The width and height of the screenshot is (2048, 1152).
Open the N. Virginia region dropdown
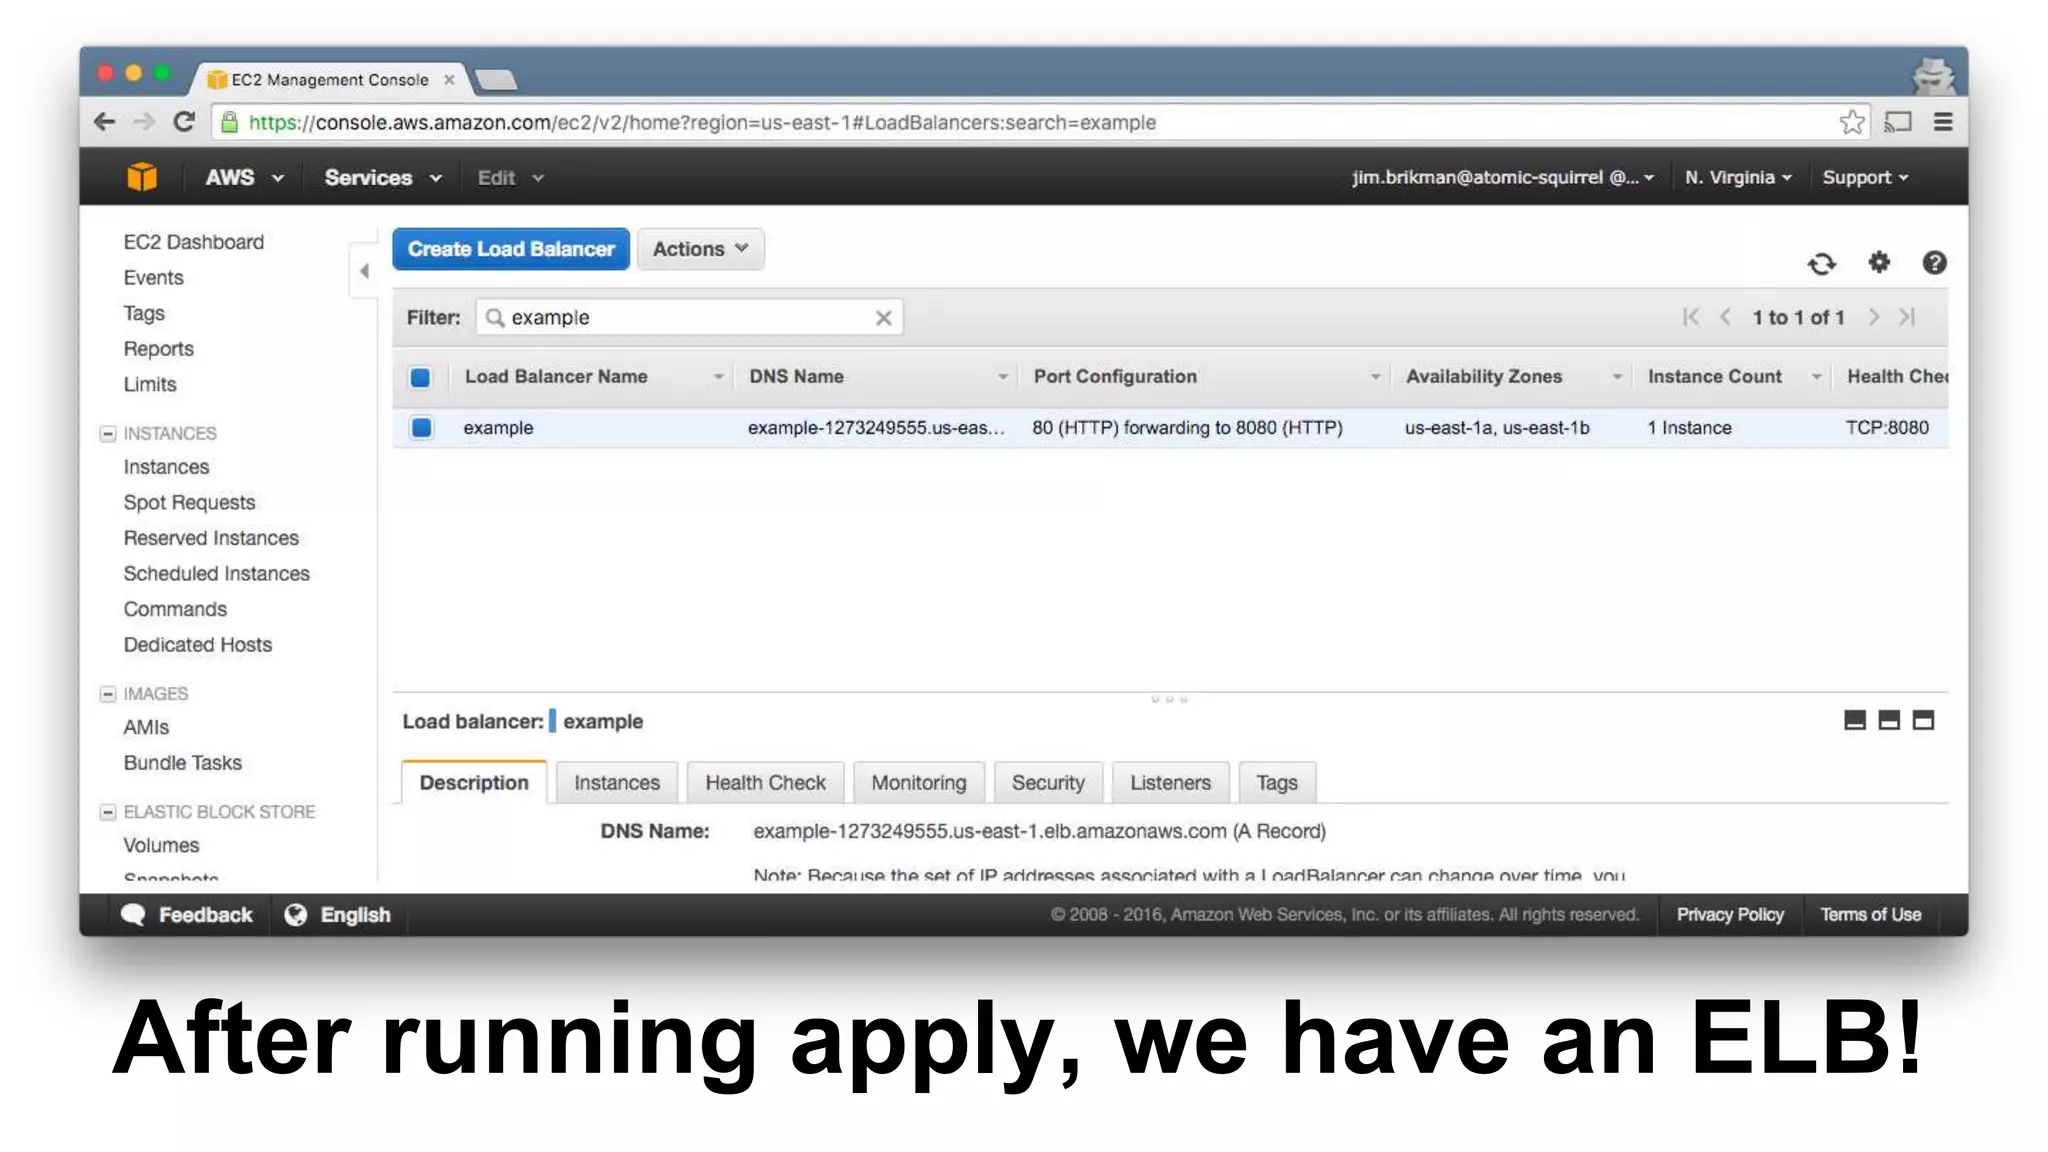click(x=1737, y=177)
